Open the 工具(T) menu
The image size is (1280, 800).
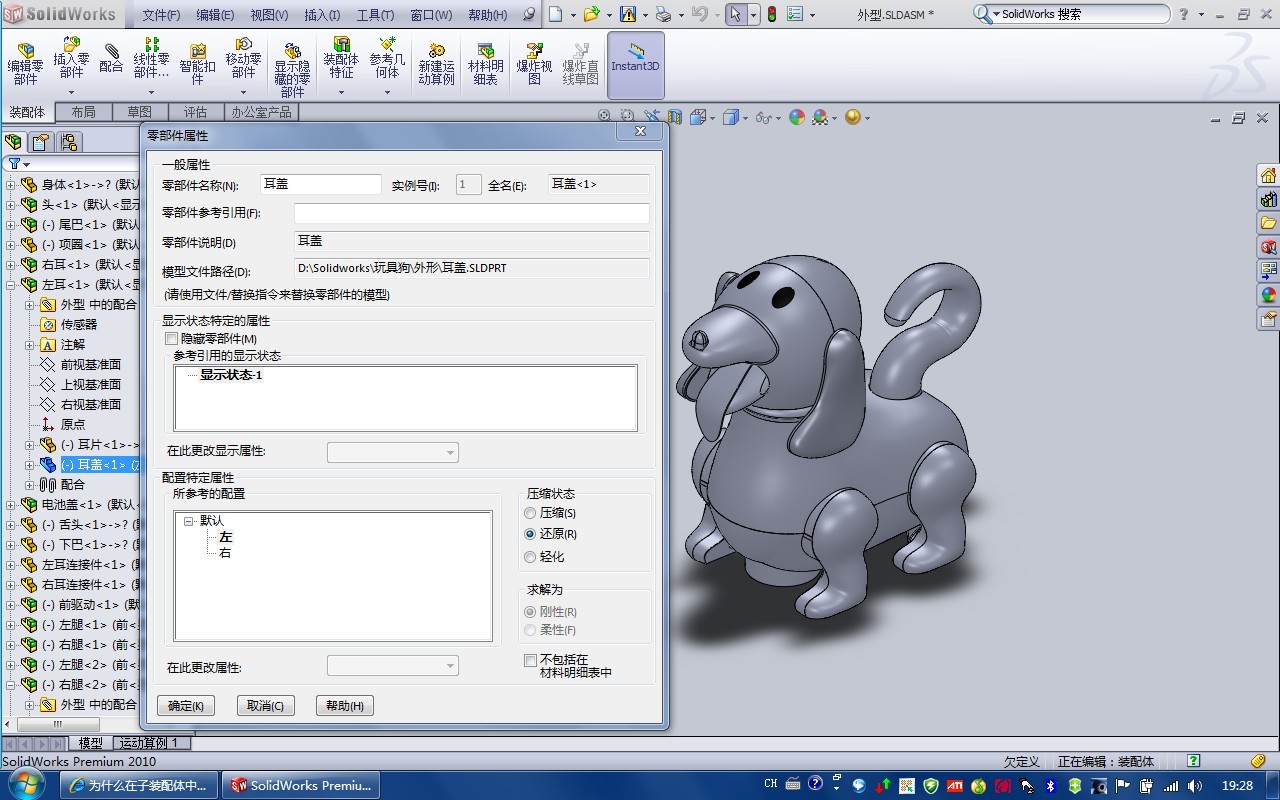click(375, 15)
